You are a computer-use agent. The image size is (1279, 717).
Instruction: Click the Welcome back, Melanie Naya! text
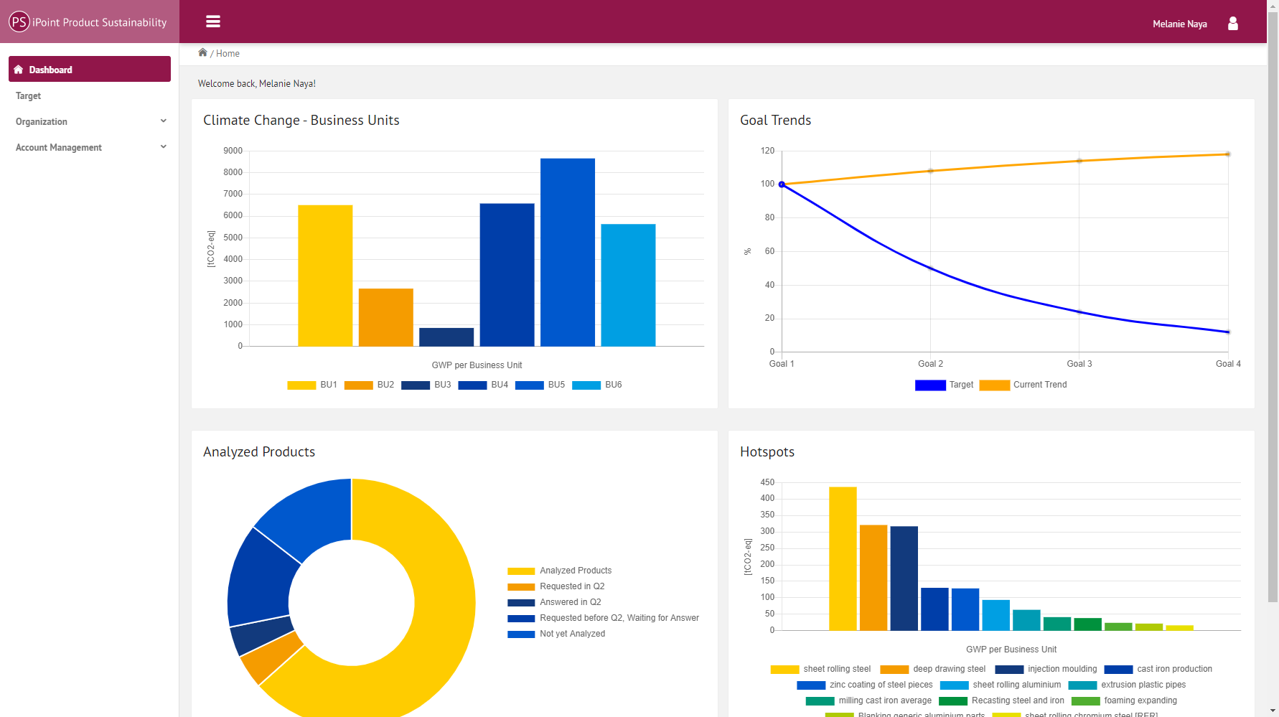point(257,84)
